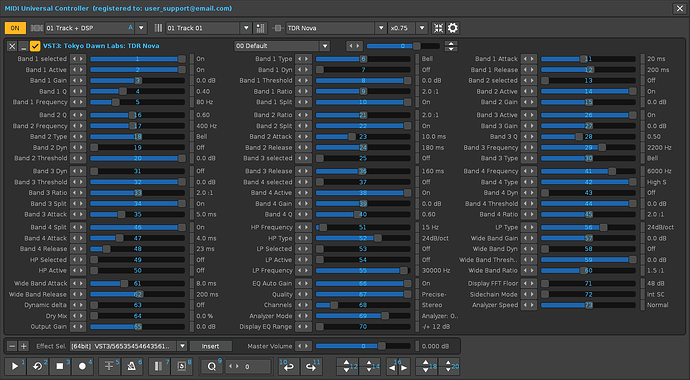Toggle the yellow ON button

click(x=15, y=28)
